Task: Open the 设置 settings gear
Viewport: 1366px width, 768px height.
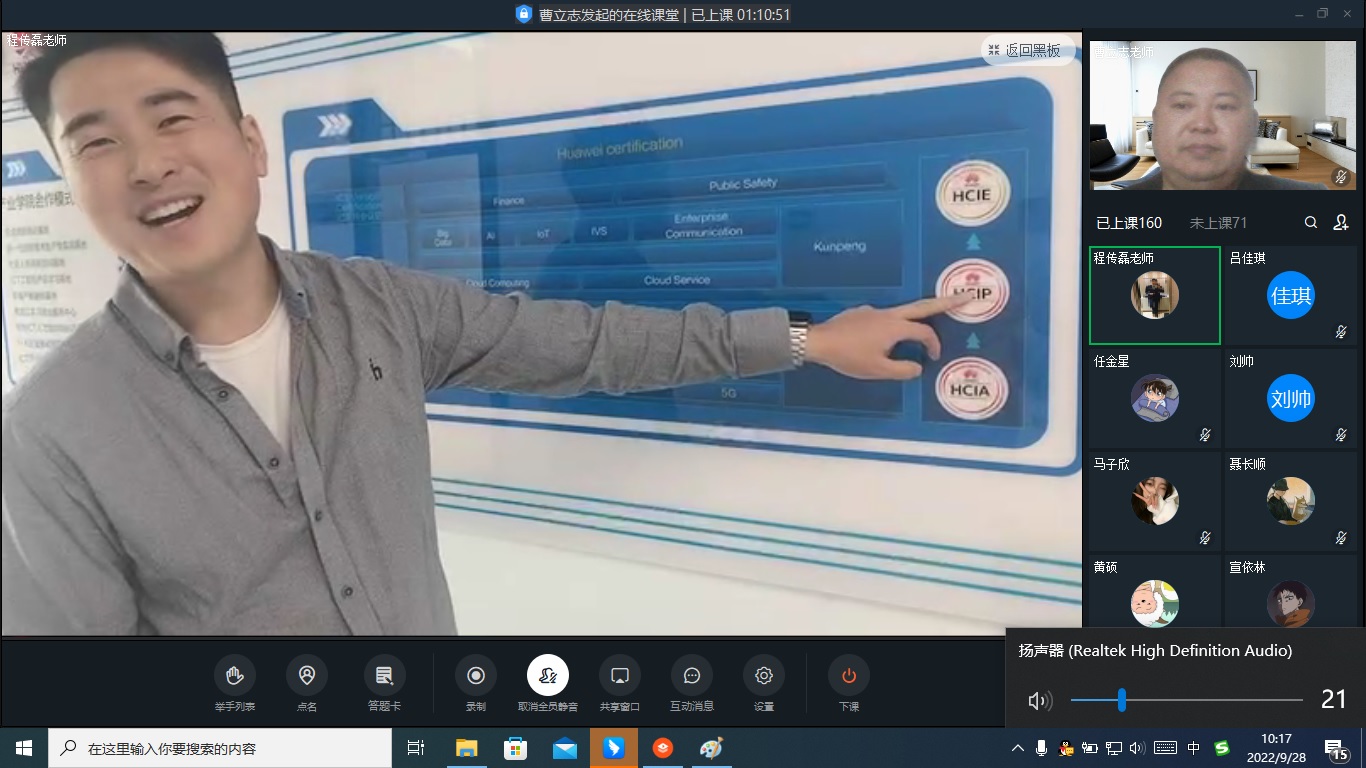Action: [x=764, y=676]
